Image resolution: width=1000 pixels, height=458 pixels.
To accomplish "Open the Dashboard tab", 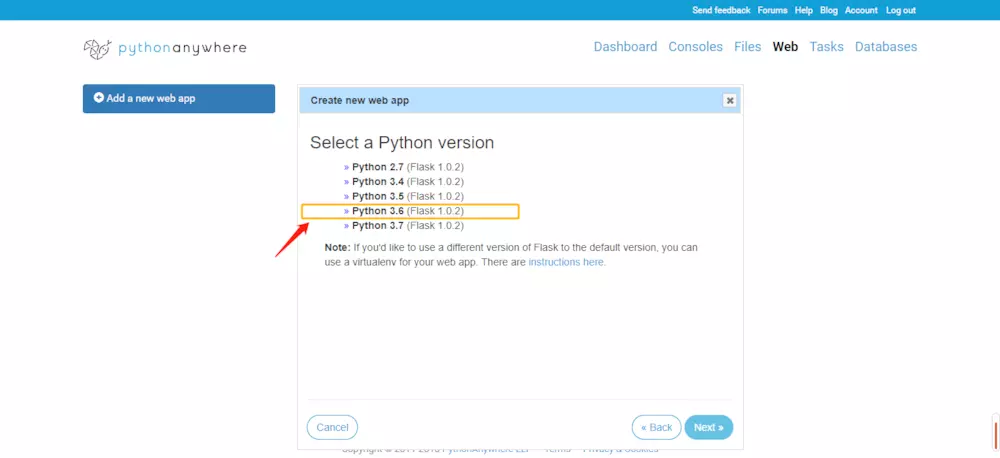I will (625, 47).
